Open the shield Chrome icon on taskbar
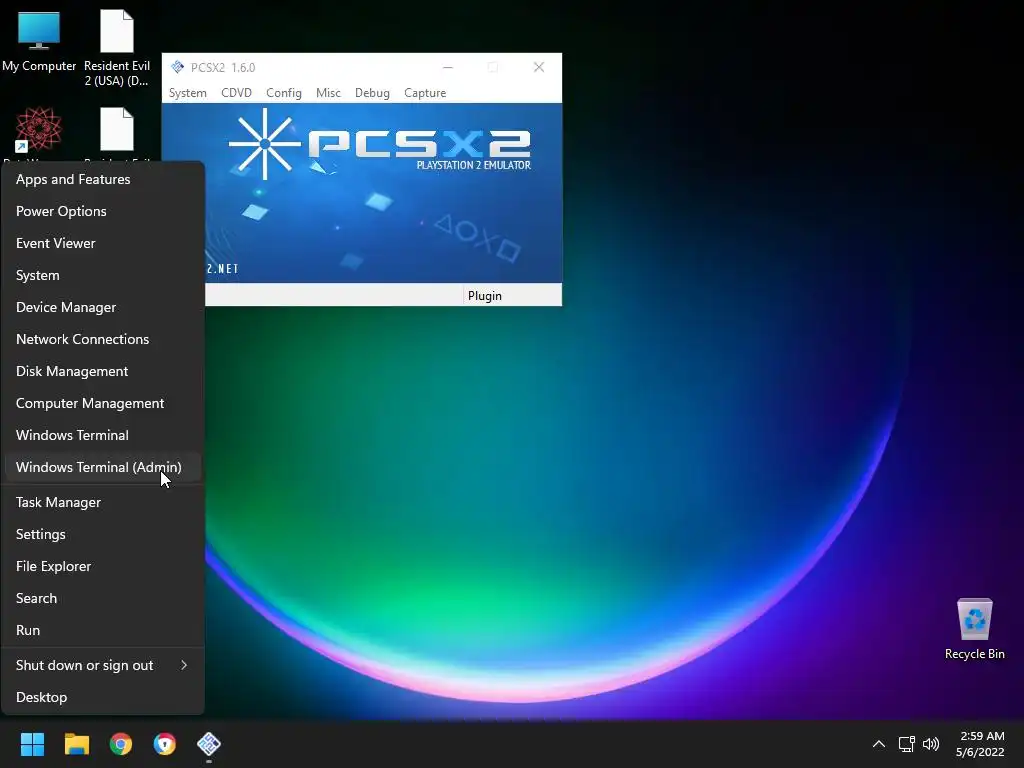Screen dimensions: 1024x768 [165, 744]
